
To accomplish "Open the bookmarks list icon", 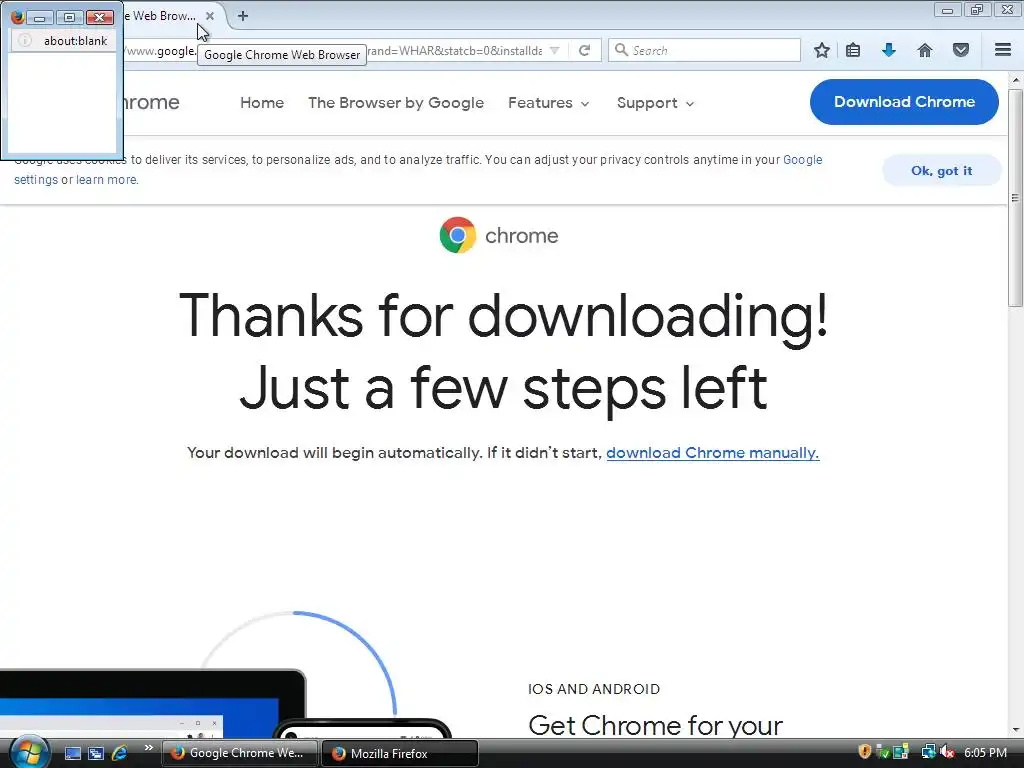I will (853, 50).
